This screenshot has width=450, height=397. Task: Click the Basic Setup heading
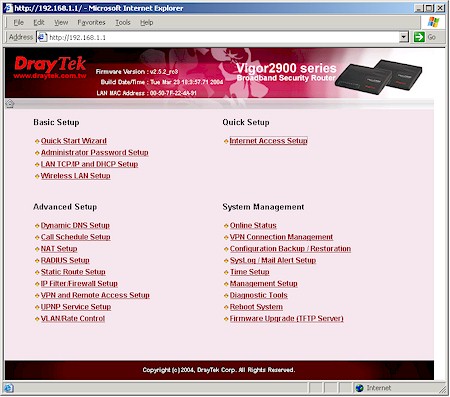[56, 122]
